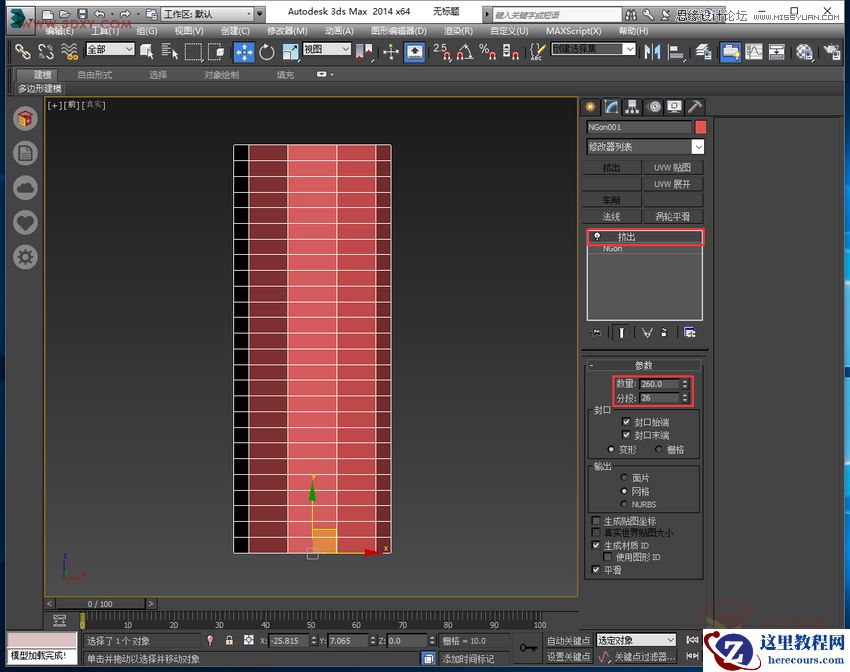850x672 pixels.
Task: Select the Move transform tool
Action: [244, 51]
